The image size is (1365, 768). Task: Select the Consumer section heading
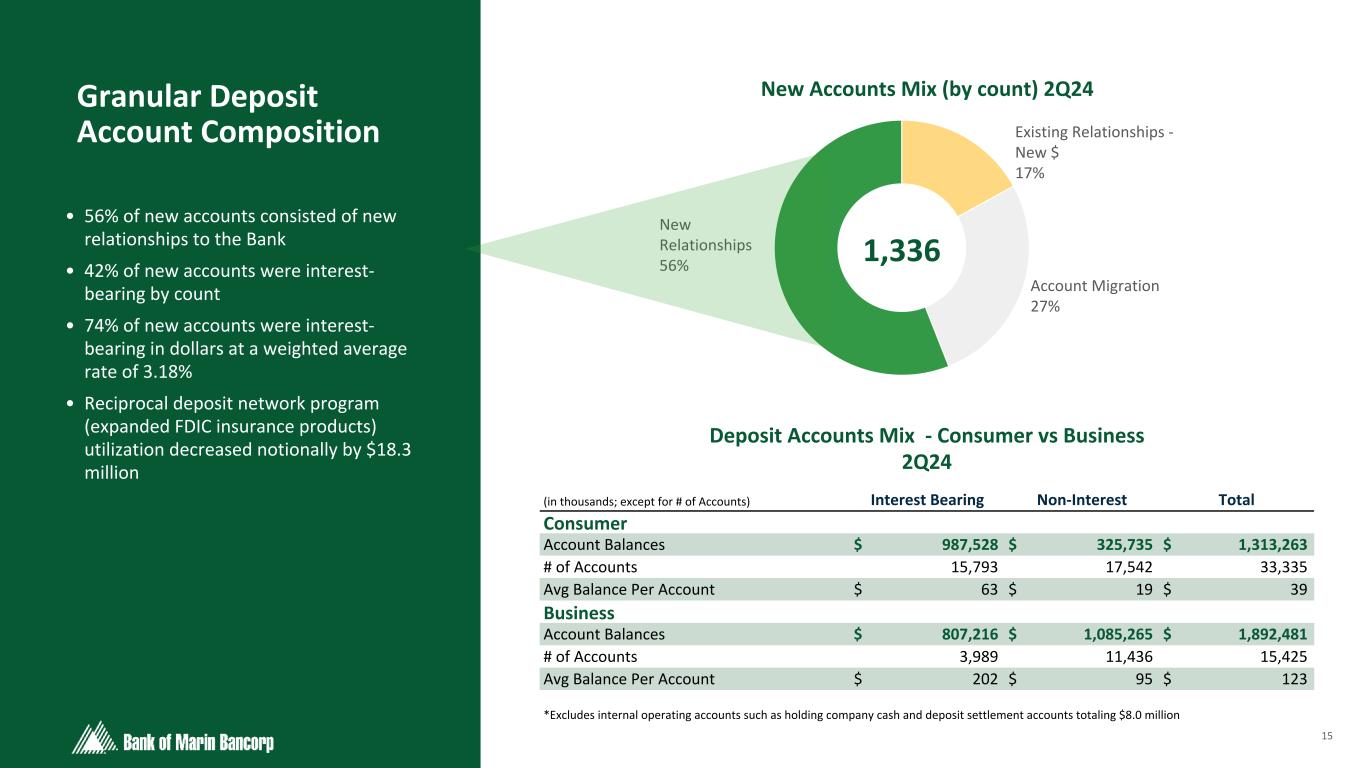[585, 524]
